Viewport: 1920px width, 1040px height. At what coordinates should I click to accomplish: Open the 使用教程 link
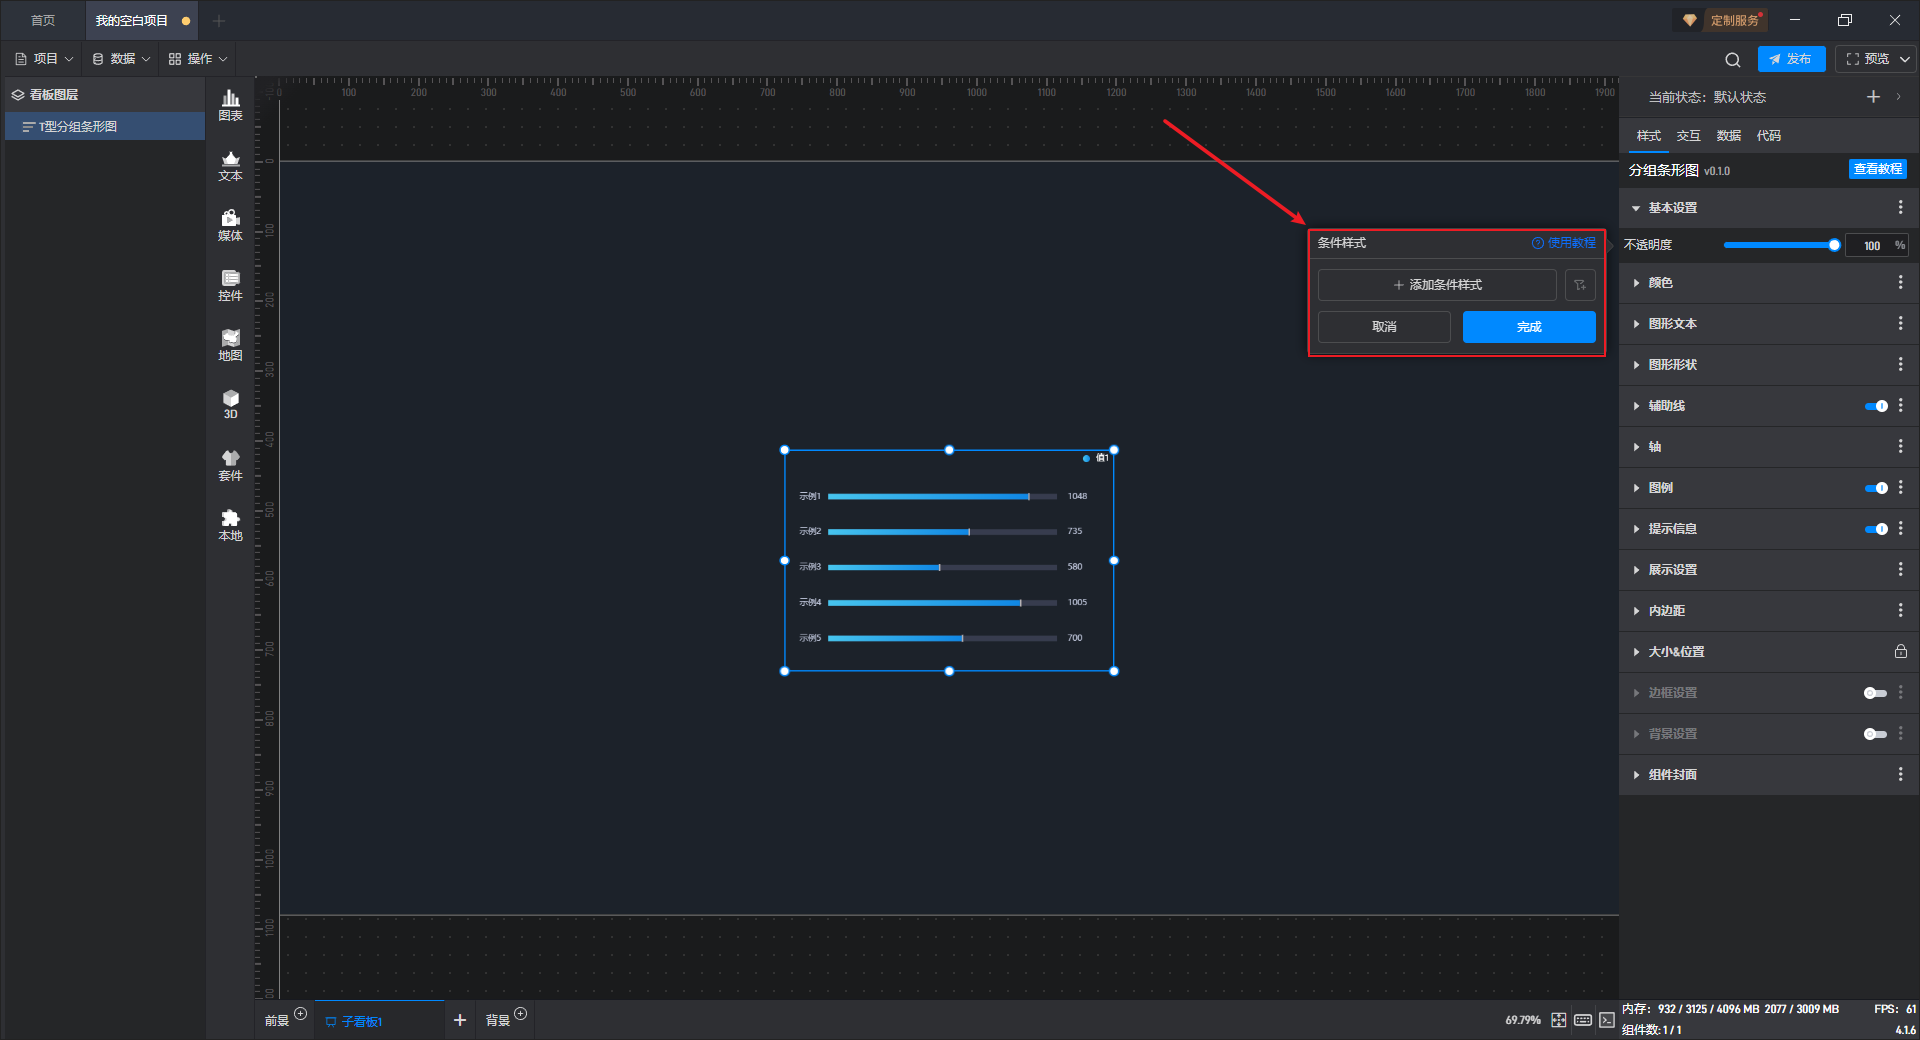tap(1564, 243)
